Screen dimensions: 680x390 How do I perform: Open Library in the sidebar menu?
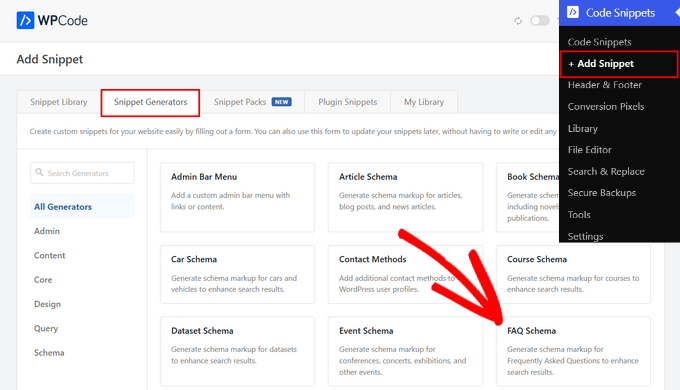[x=582, y=128]
